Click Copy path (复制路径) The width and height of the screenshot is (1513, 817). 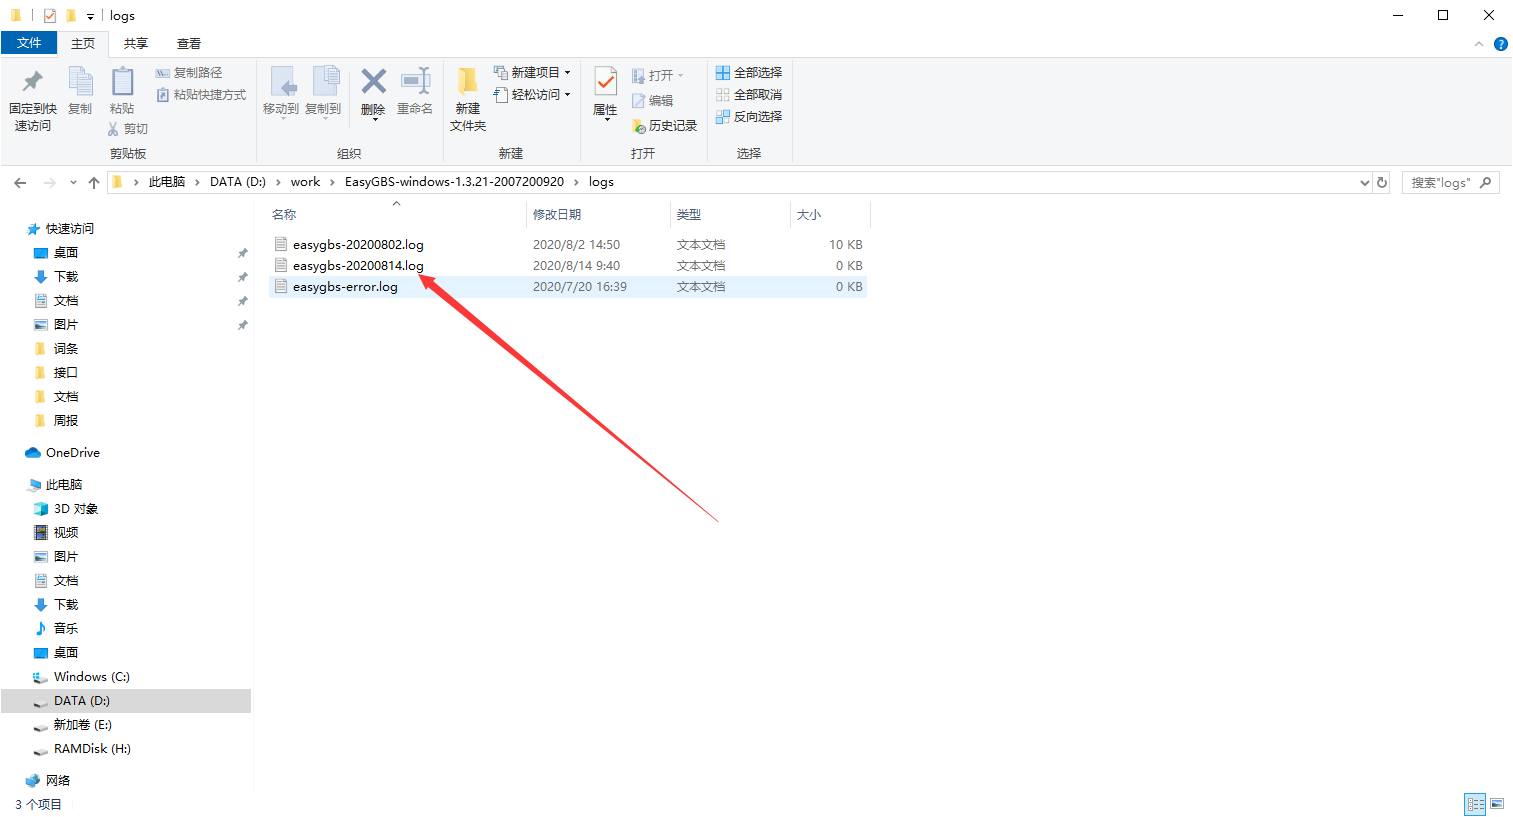pos(189,73)
